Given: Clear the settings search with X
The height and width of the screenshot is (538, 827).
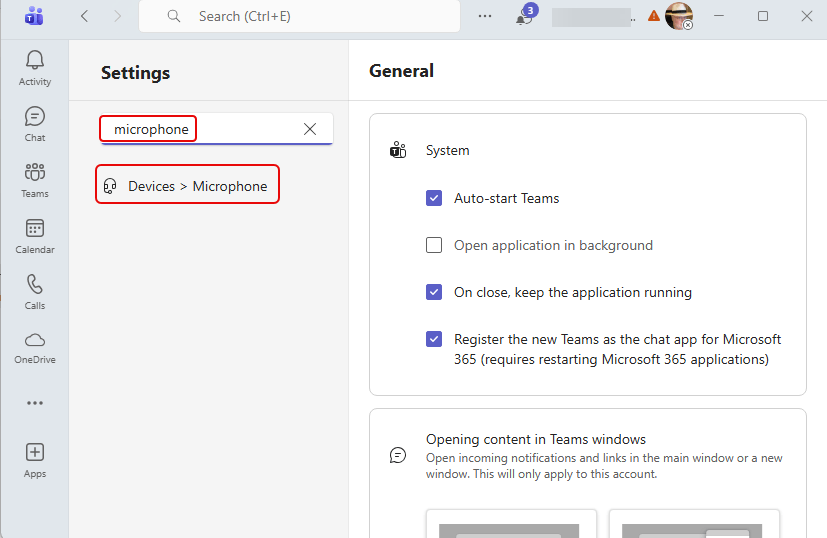Looking at the screenshot, I should tap(310, 129).
